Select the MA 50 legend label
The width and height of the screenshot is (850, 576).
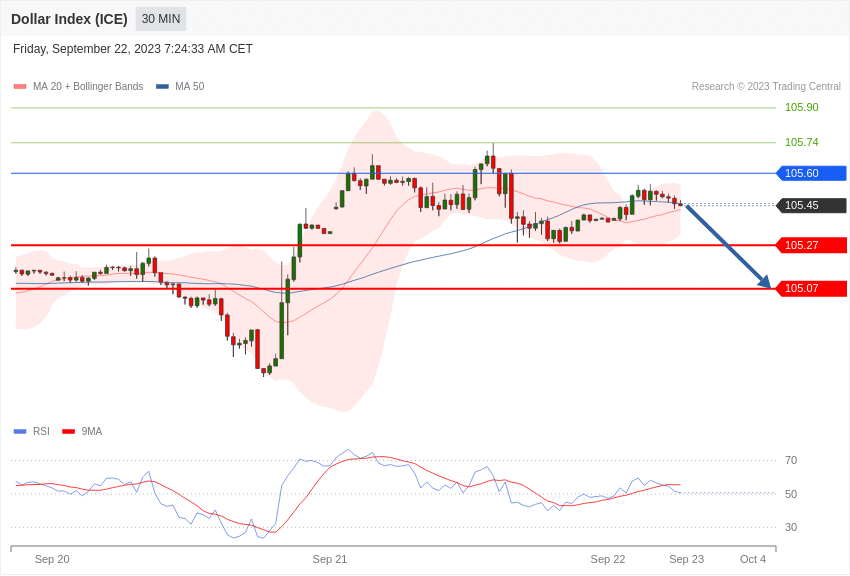pyautogui.click(x=190, y=87)
